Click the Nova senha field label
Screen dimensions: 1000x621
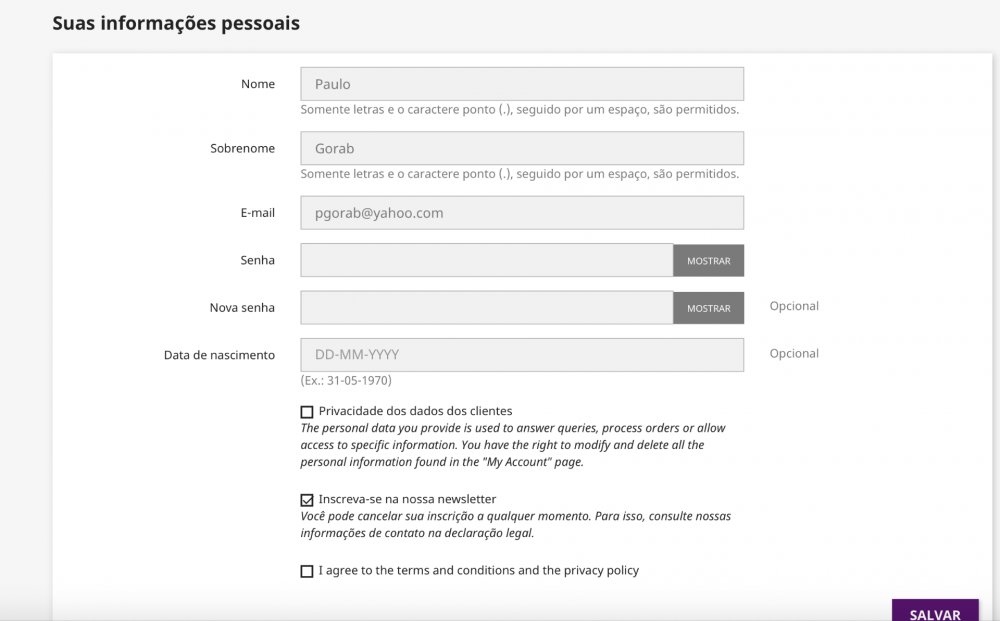click(x=242, y=308)
